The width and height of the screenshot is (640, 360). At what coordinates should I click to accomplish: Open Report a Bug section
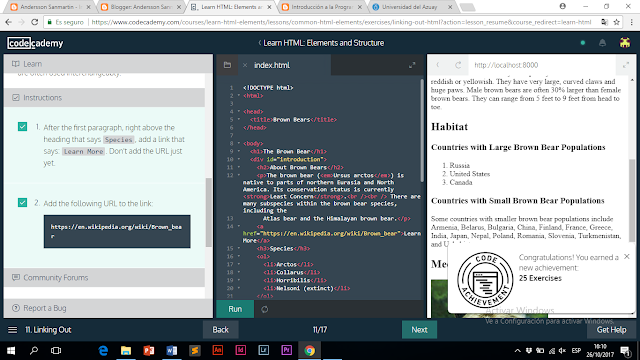pyautogui.click(x=108, y=308)
